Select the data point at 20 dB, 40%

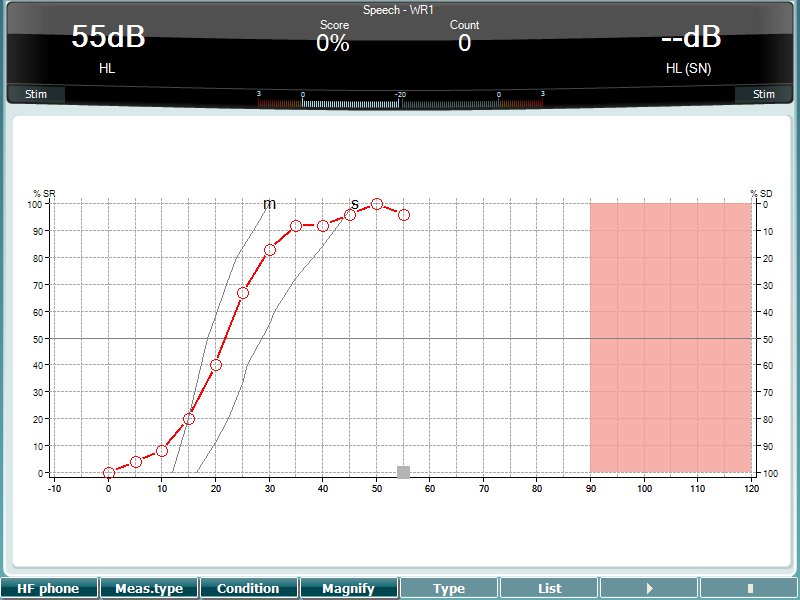click(x=216, y=365)
